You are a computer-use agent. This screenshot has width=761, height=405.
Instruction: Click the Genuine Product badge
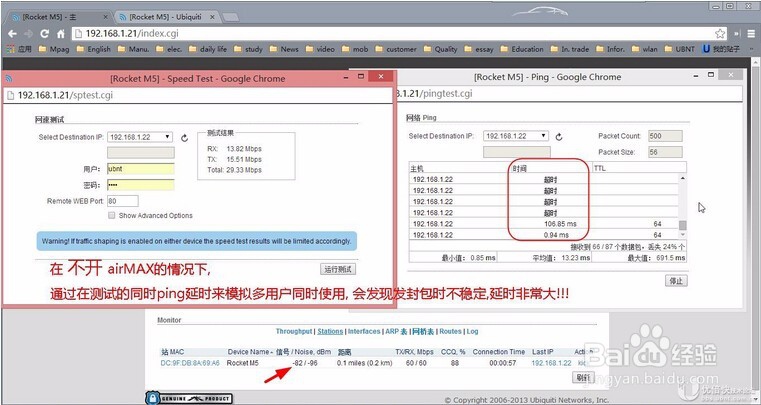(189, 398)
